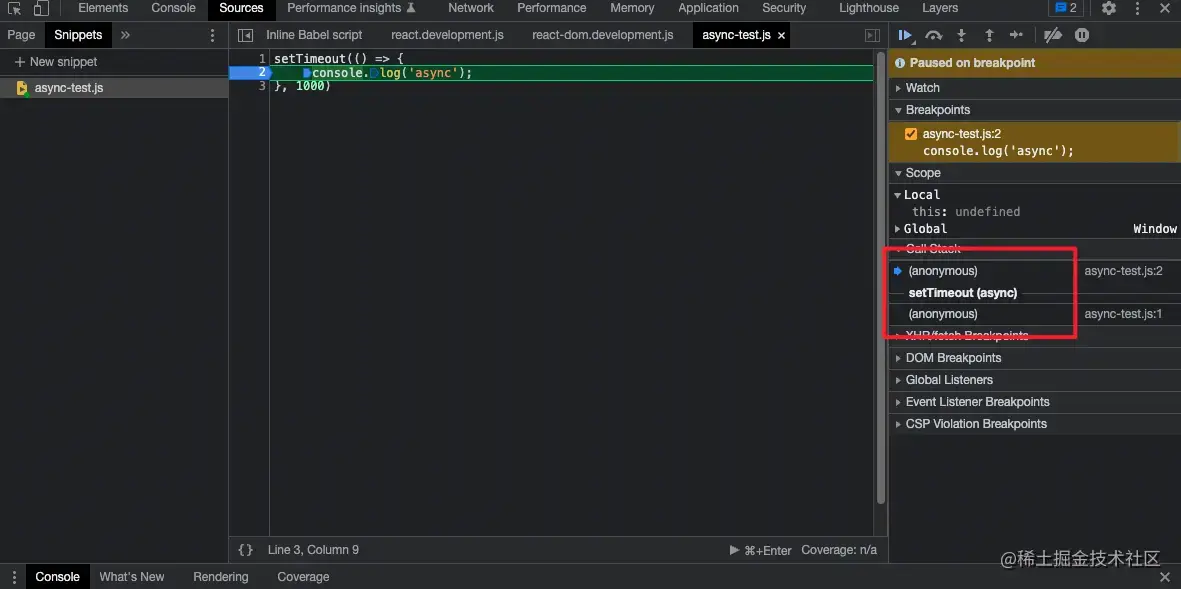
Task: Click the editor vertical scrollbar
Action: click(x=881, y=279)
